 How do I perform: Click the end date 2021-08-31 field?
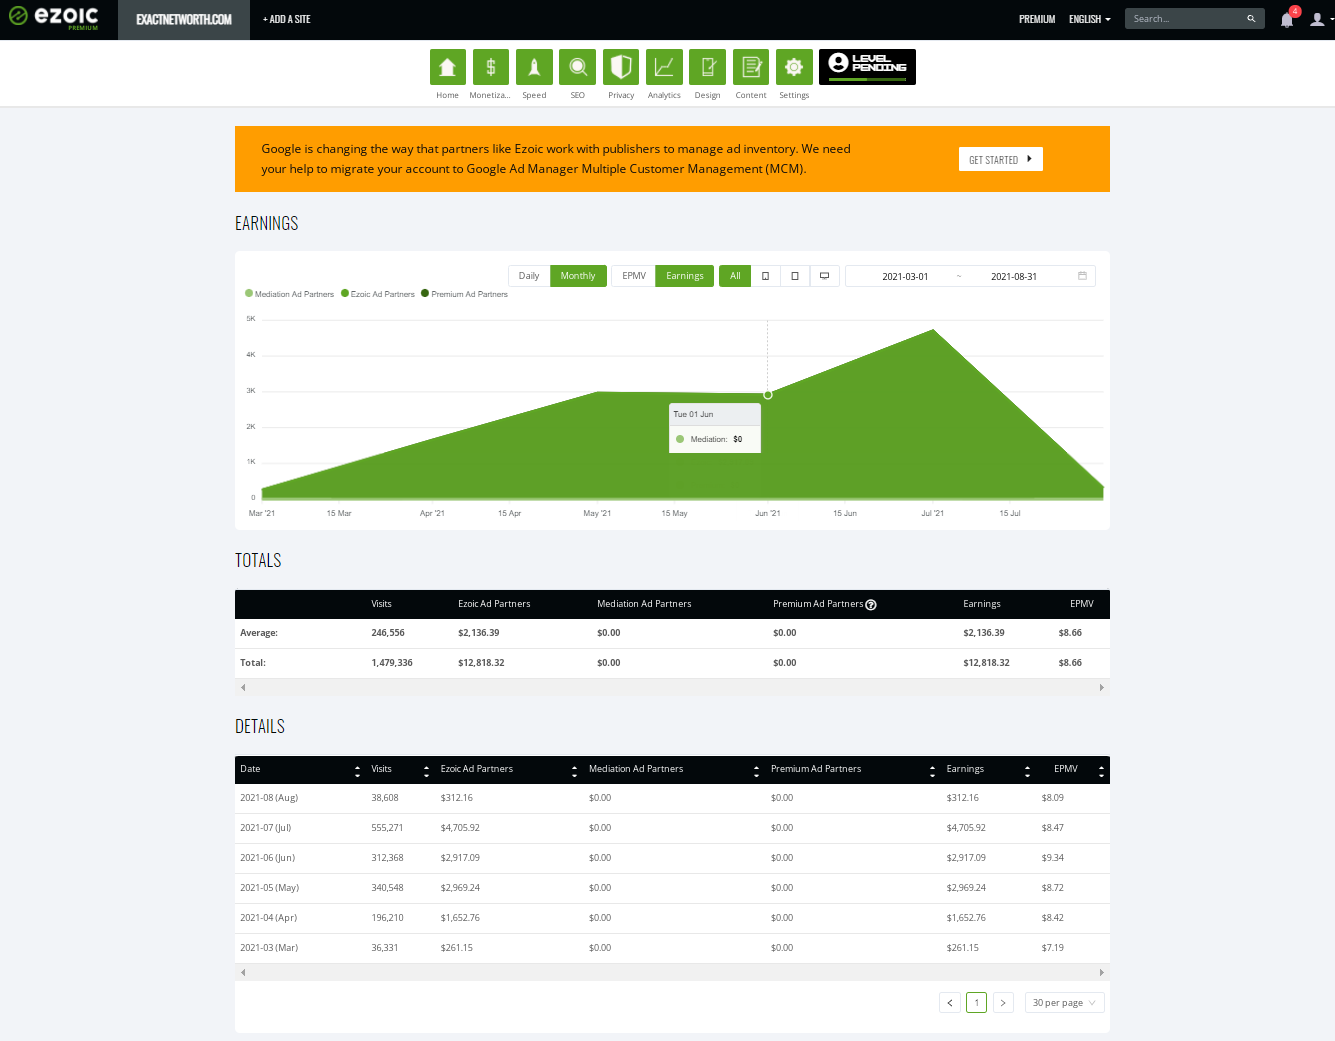[x=1014, y=277]
